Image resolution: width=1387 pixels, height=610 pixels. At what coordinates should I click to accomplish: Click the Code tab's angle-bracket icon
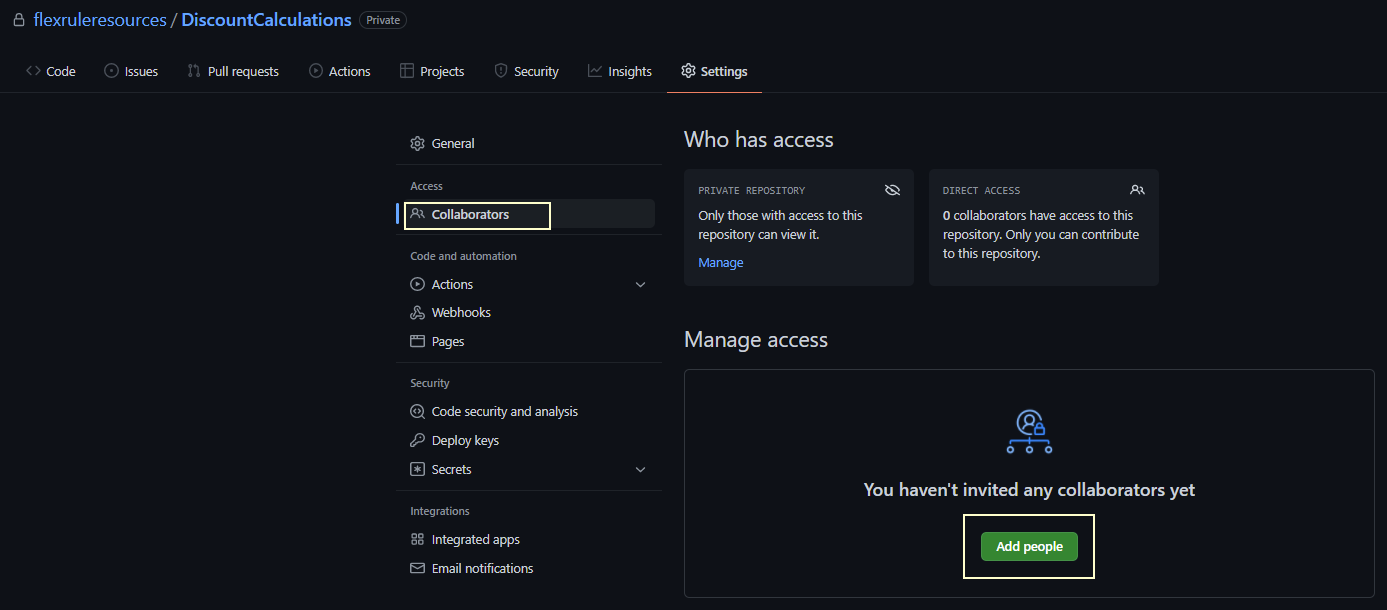pyautogui.click(x=33, y=71)
